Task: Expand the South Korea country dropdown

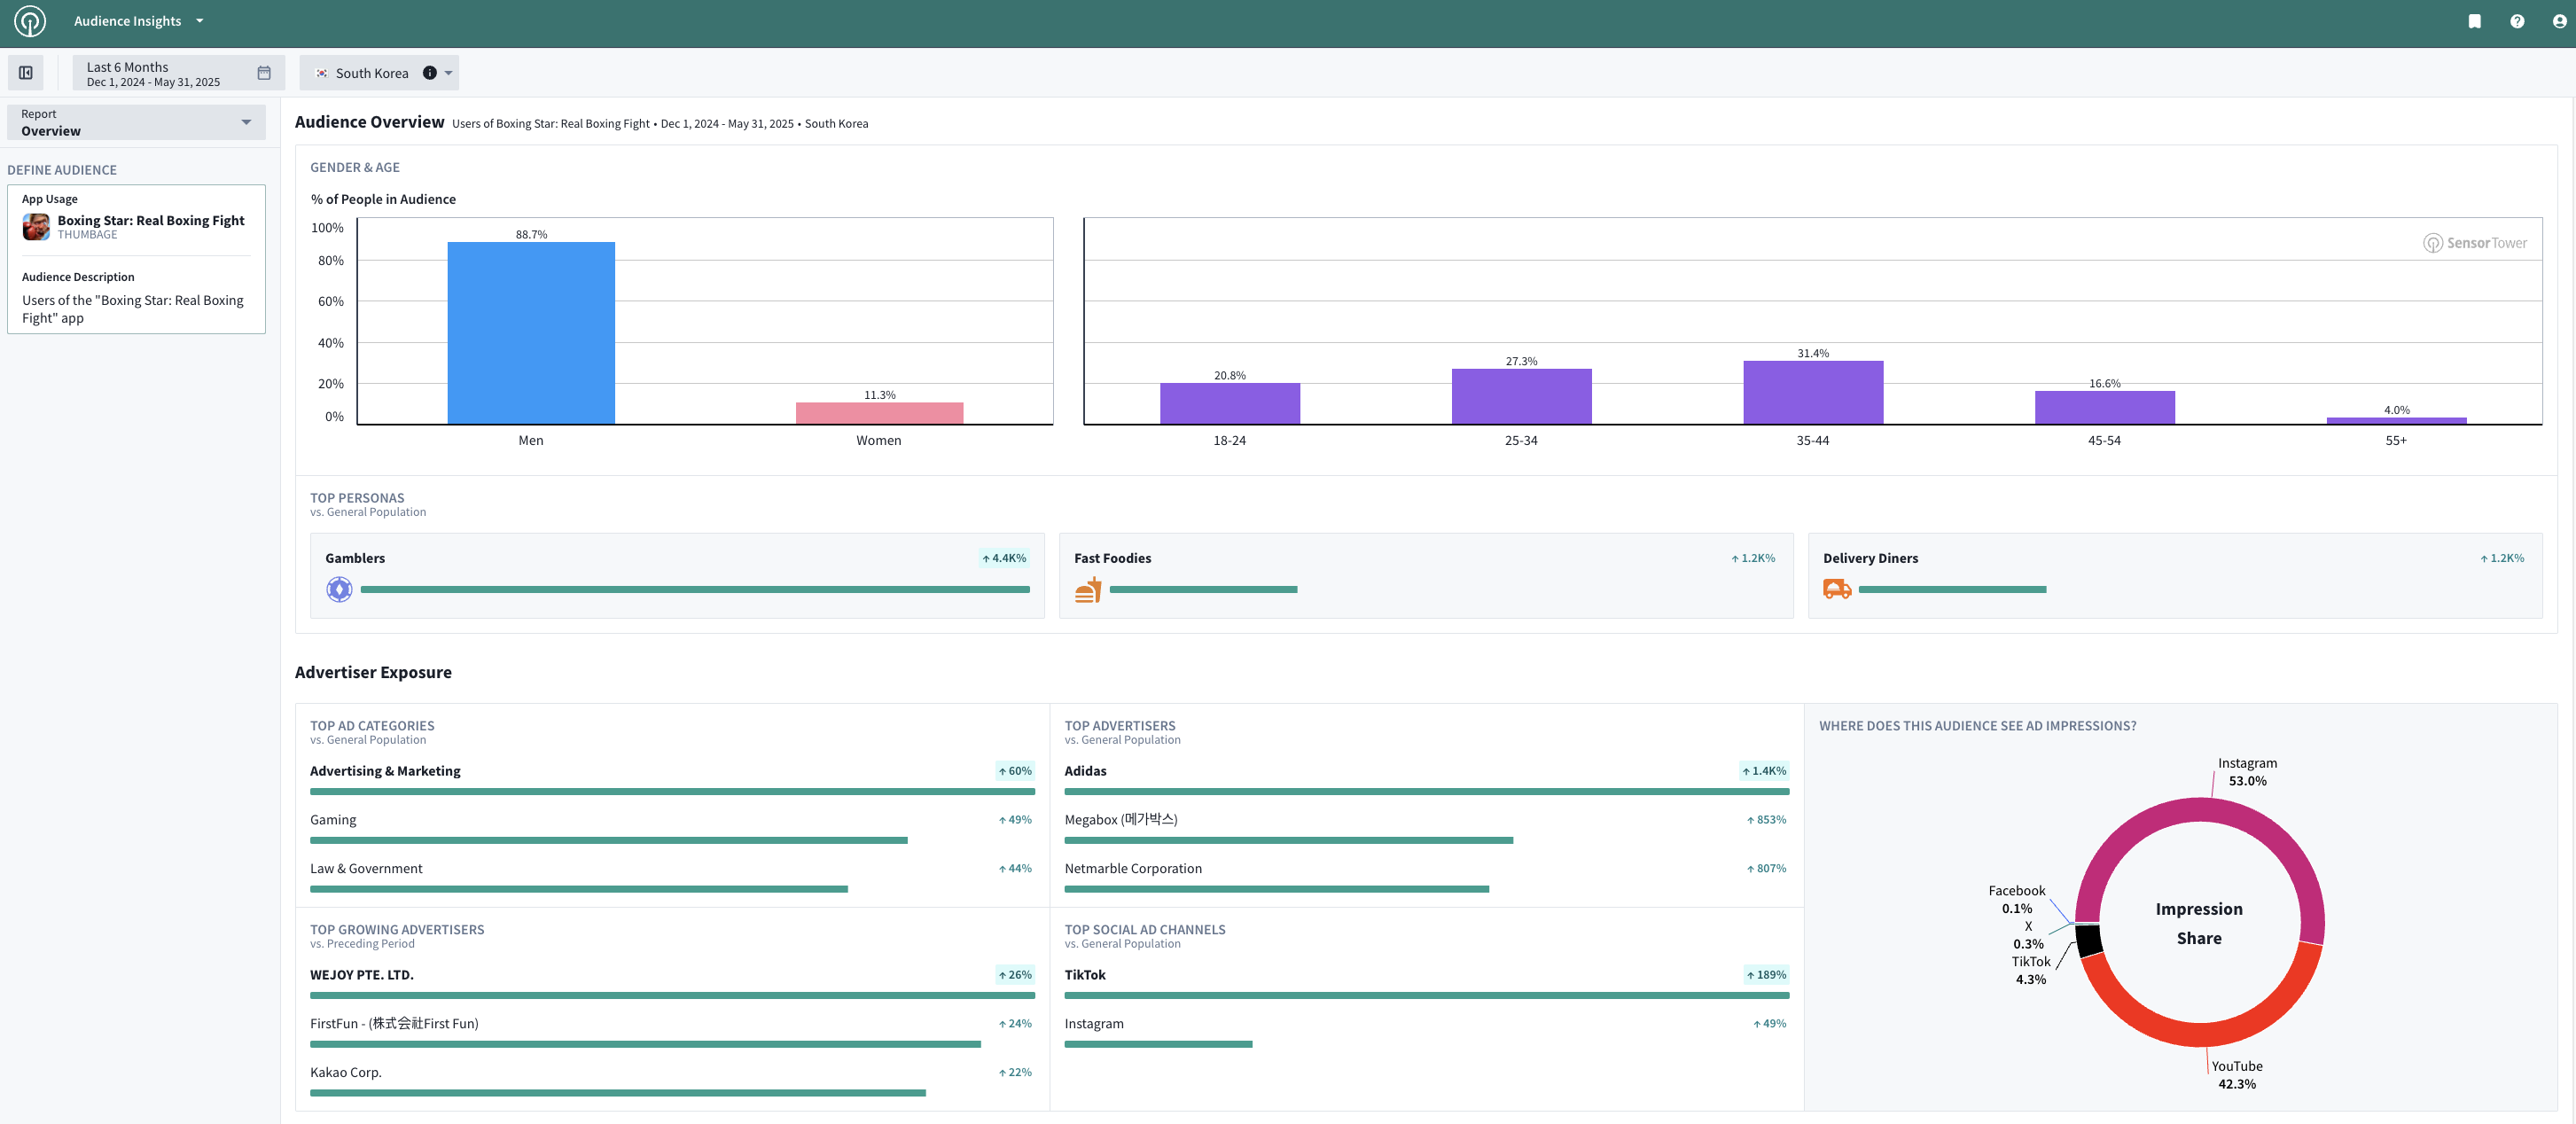Action: pos(449,73)
